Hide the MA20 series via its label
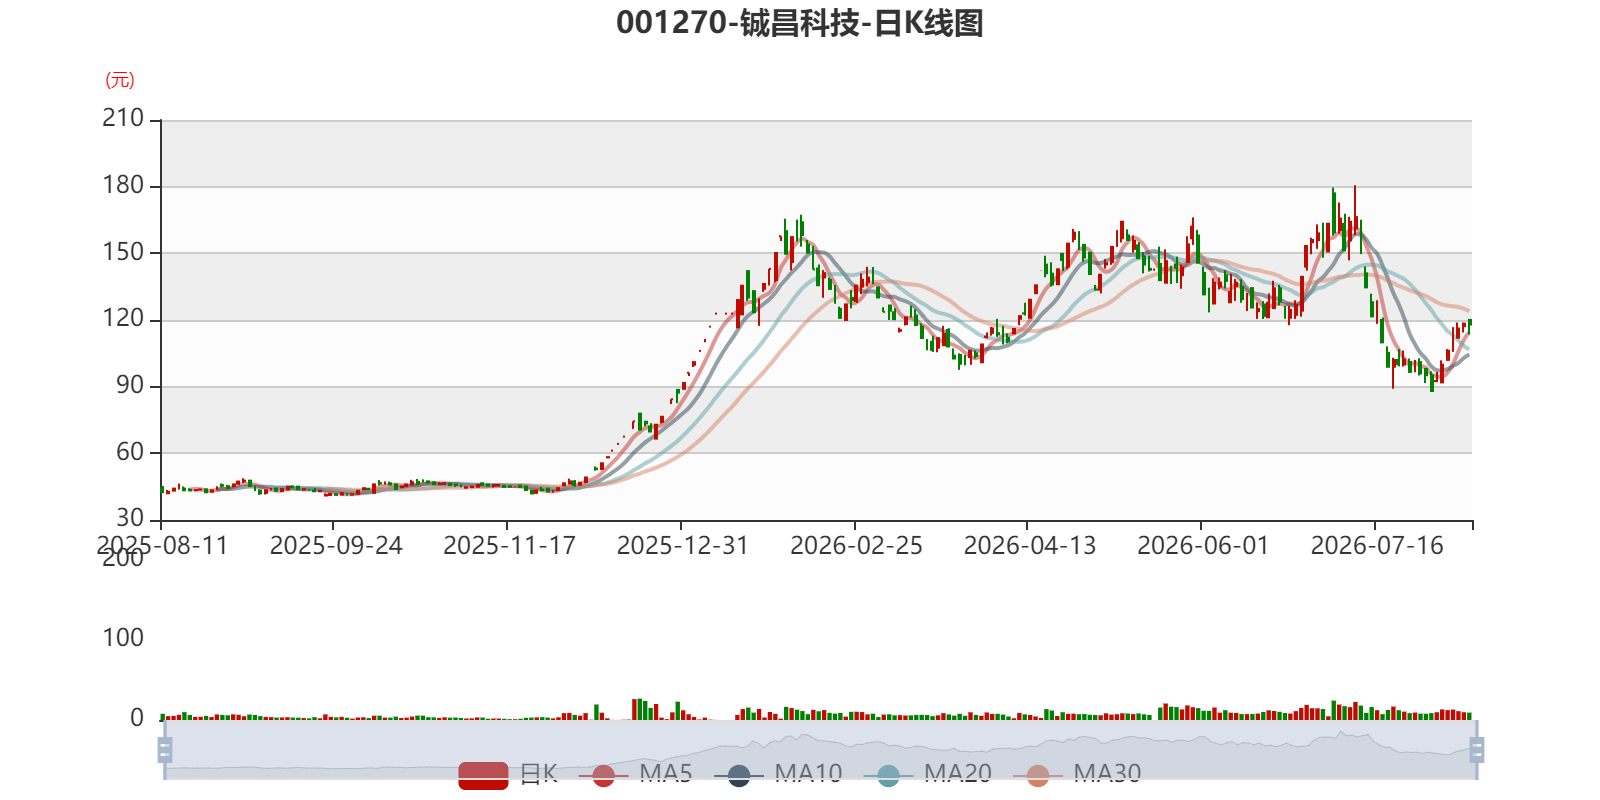 coord(958,773)
